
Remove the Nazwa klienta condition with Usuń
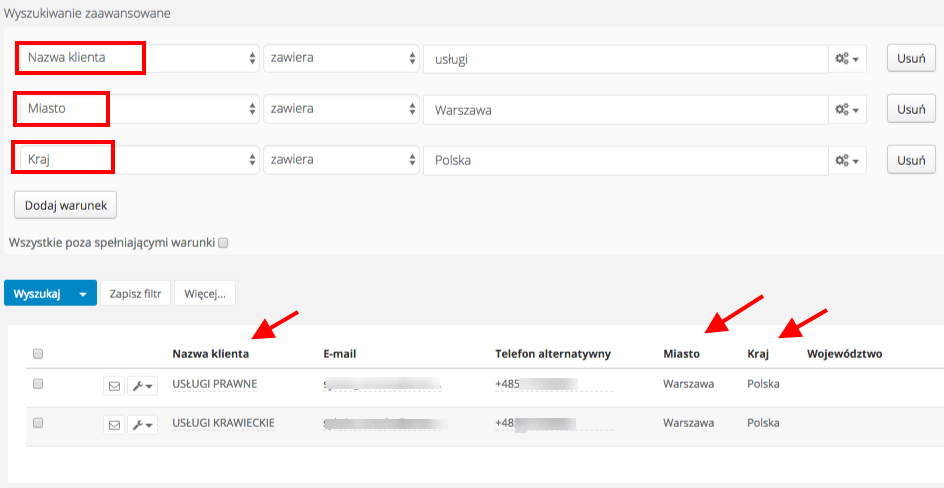[x=911, y=58]
